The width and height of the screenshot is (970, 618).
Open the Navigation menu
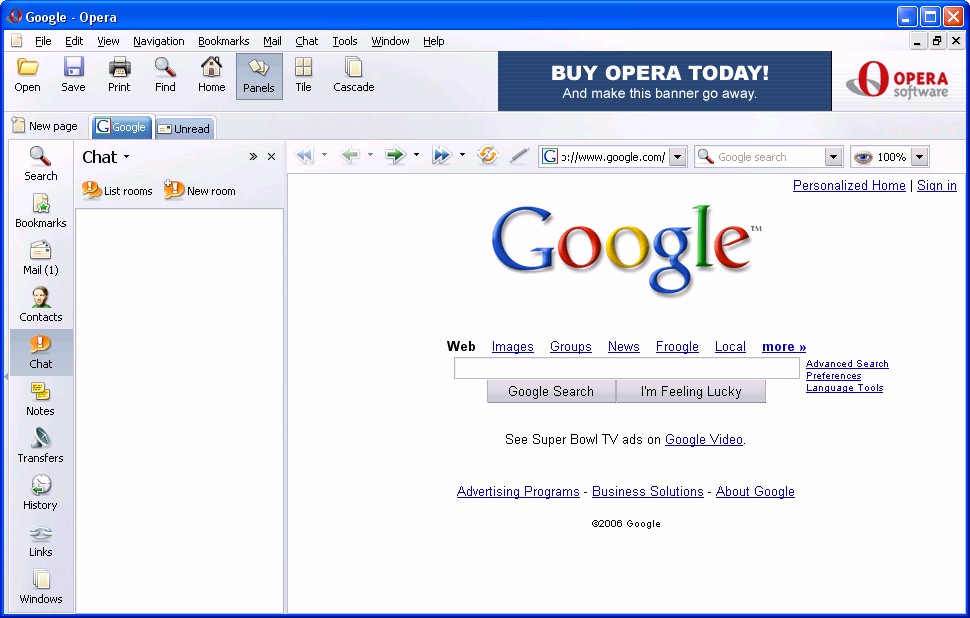(158, 41)
